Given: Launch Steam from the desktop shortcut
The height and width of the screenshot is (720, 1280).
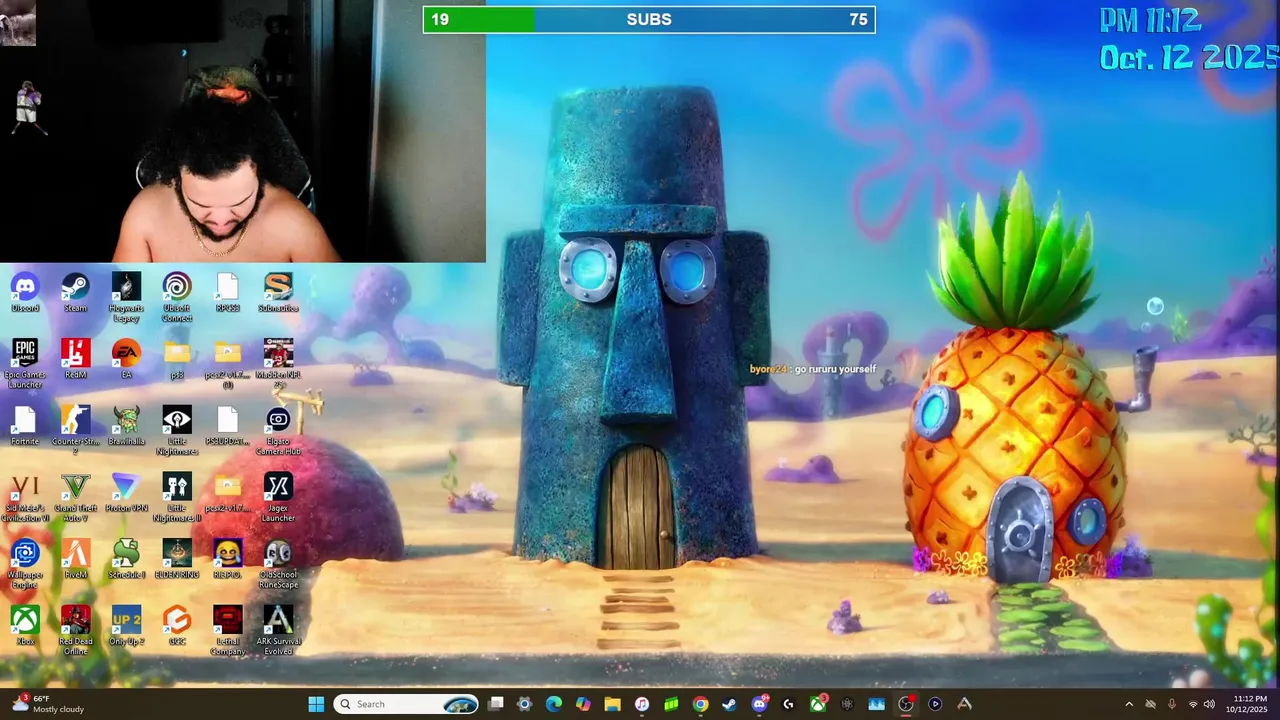Looking at the screenshot, I should (75, 292).
